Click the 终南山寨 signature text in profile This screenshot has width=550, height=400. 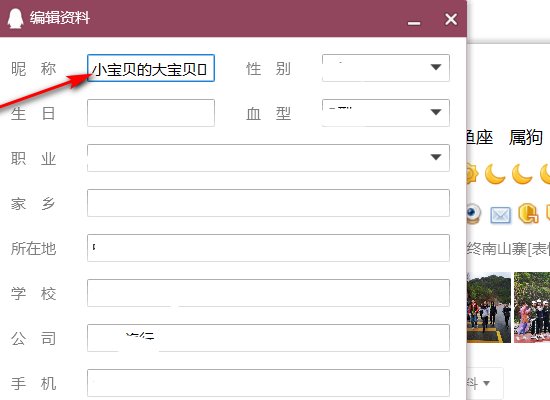tap(497, 249)
